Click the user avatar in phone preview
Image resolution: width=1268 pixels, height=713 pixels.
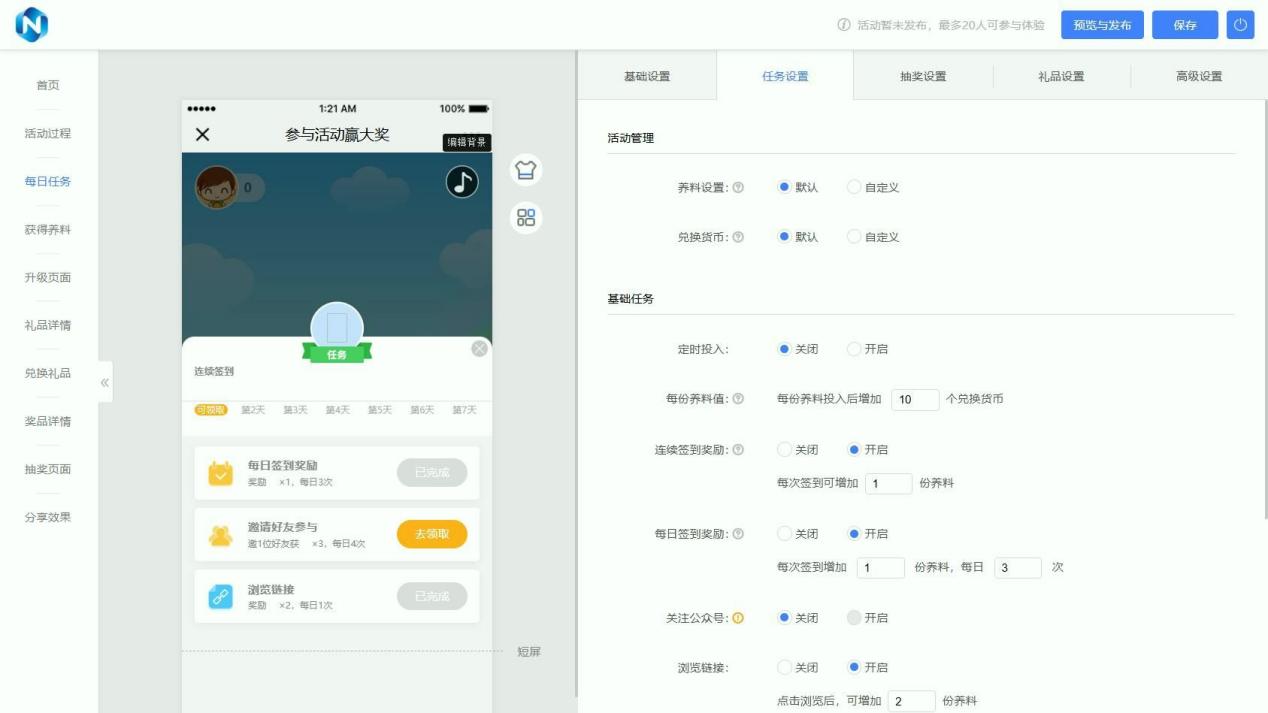coord(216,187)
